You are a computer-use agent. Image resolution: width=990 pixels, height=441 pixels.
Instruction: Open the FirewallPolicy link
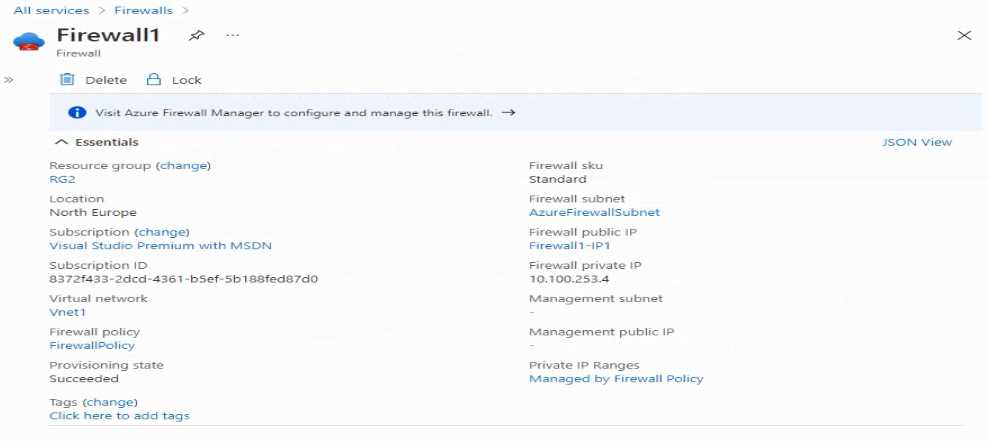click(x=92, y=346)
